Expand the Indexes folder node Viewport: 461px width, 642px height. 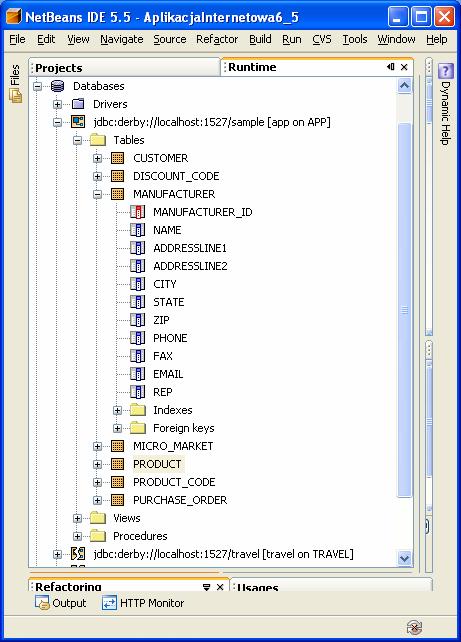[118, 410]
